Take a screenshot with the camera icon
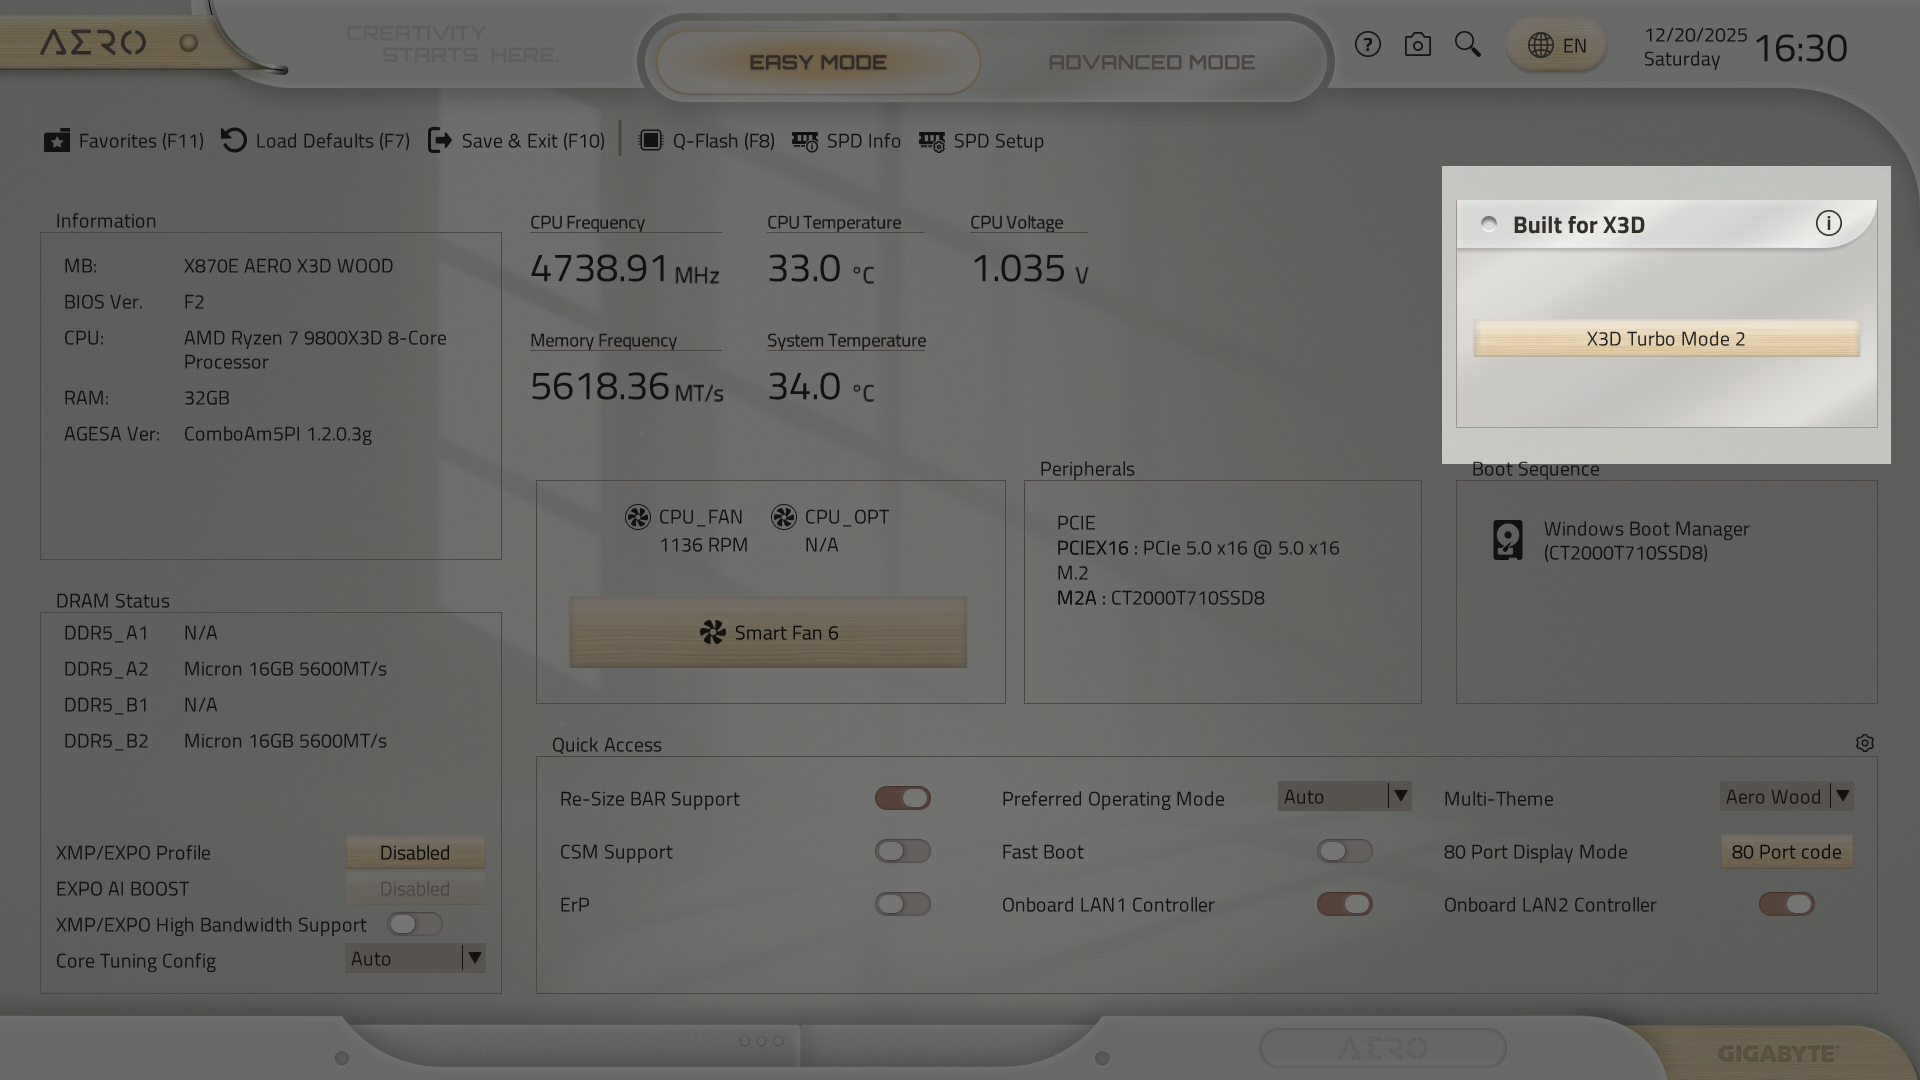The height and width of the screenshot is (1080, 1920). pos(1417,44)
